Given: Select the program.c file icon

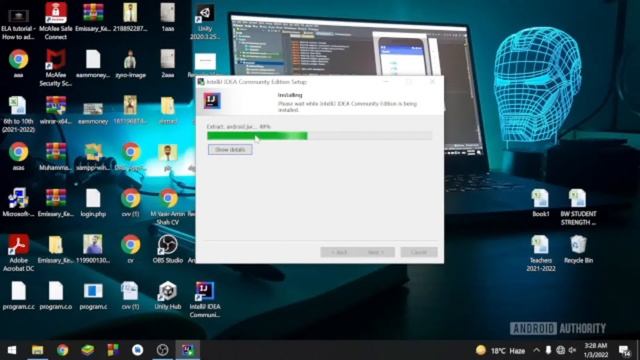Looking at the screenshot, I should 93,296.
